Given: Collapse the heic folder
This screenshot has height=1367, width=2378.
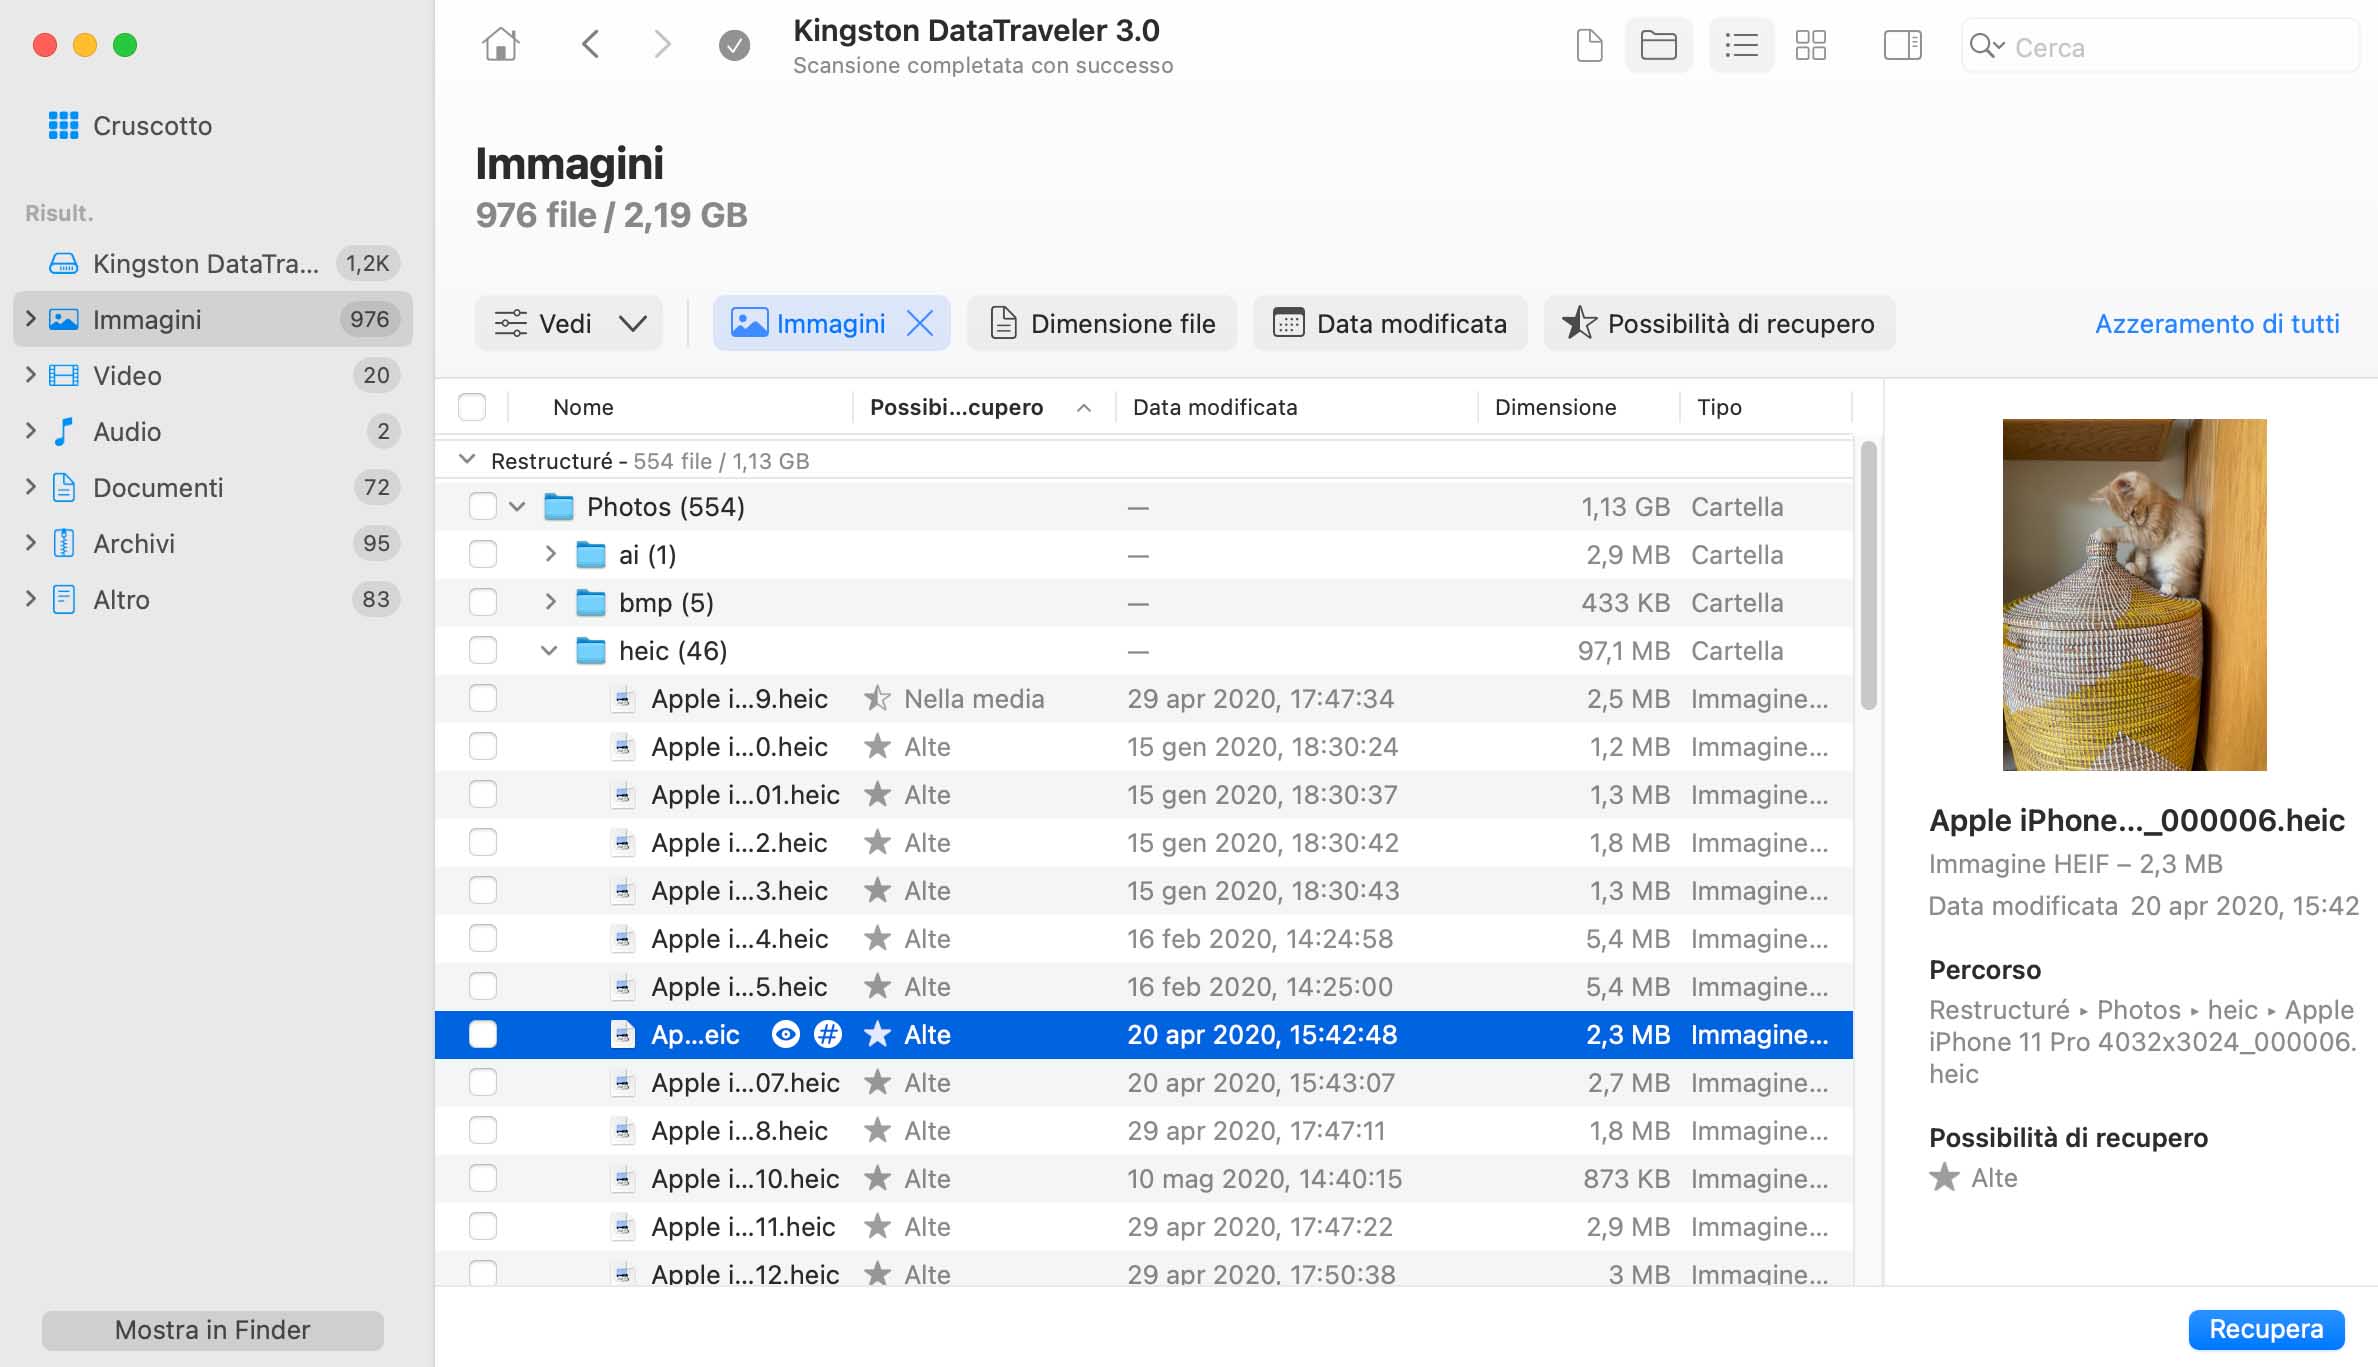Looking at the screenshot, I should pos(549,650).
